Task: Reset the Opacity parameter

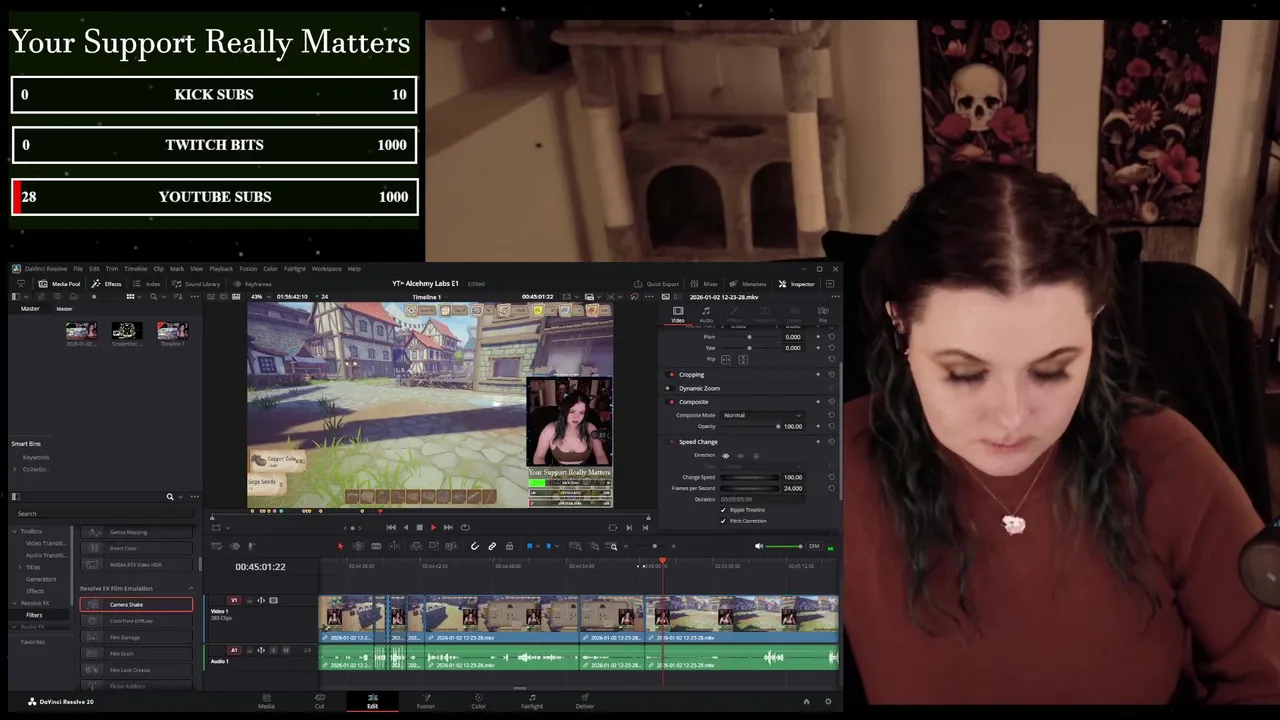Action: pos(831,426)
